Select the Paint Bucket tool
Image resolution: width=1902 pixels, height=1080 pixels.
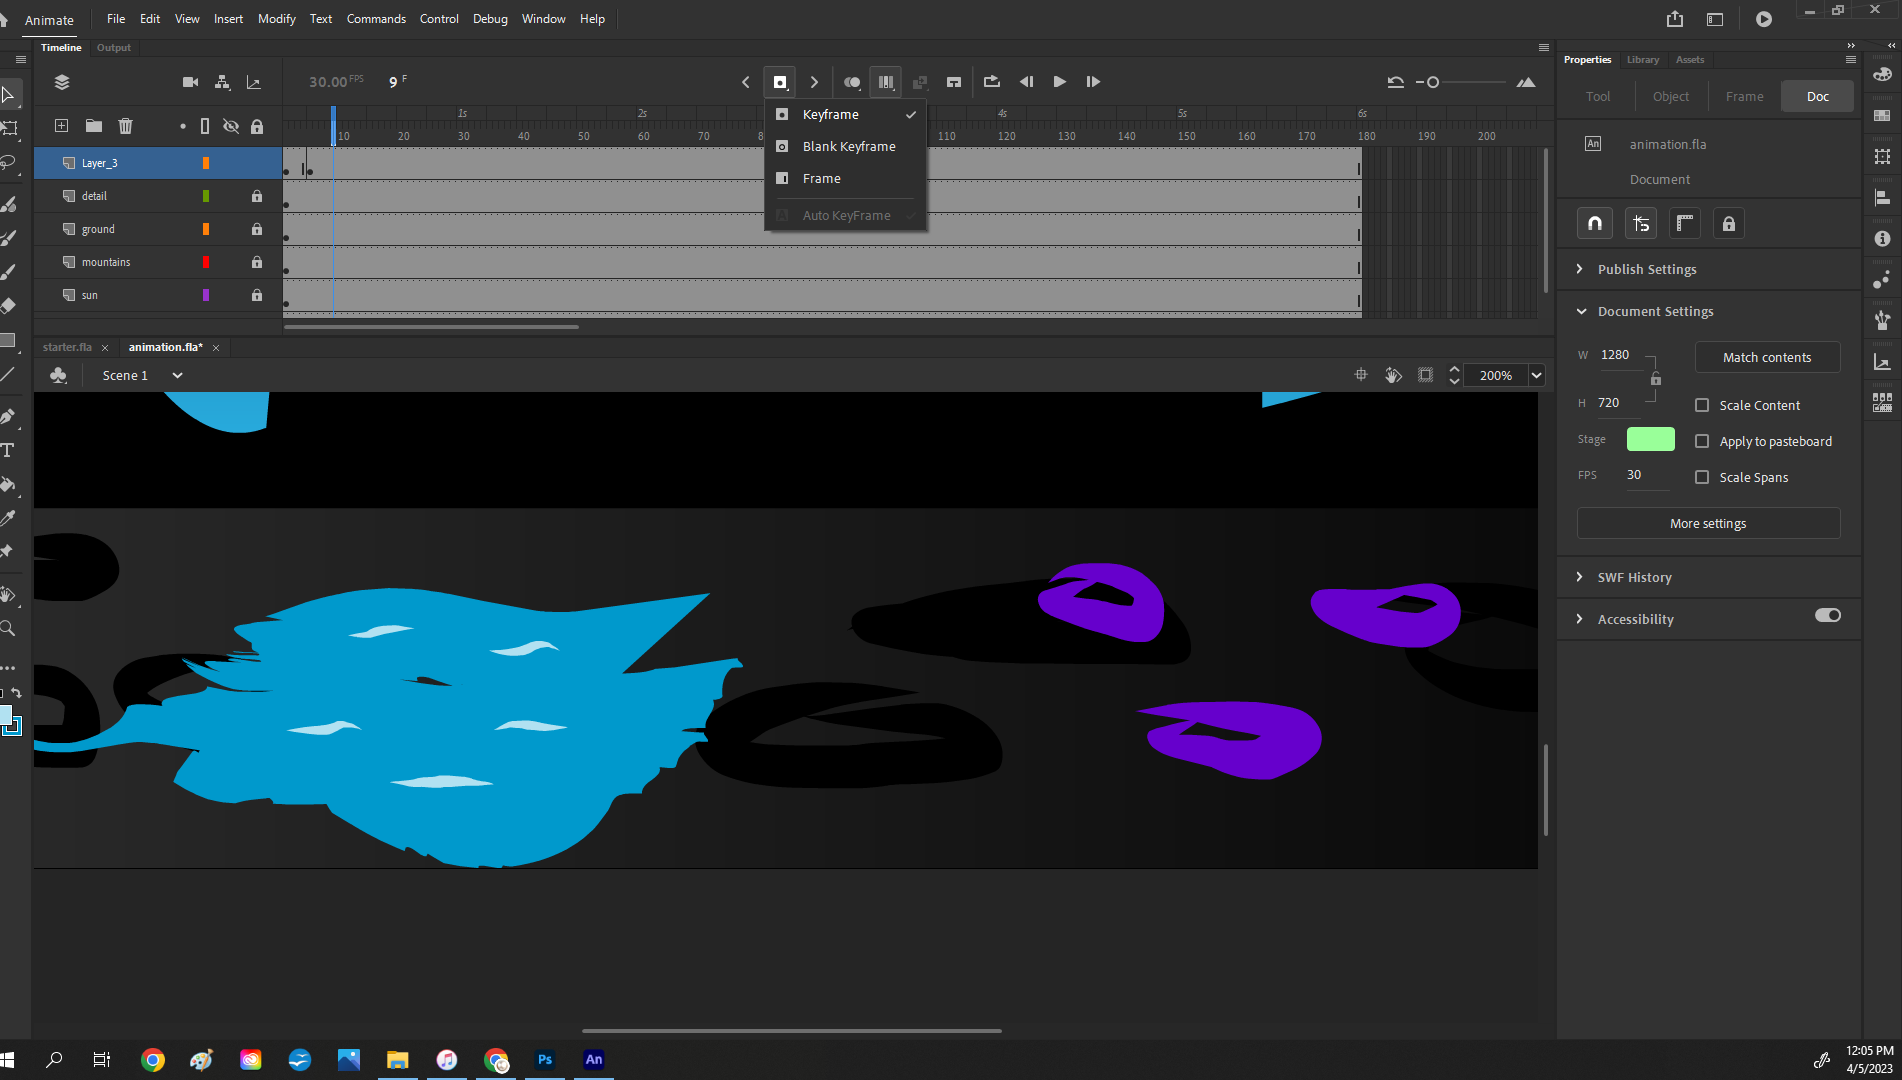coord(11,485)
